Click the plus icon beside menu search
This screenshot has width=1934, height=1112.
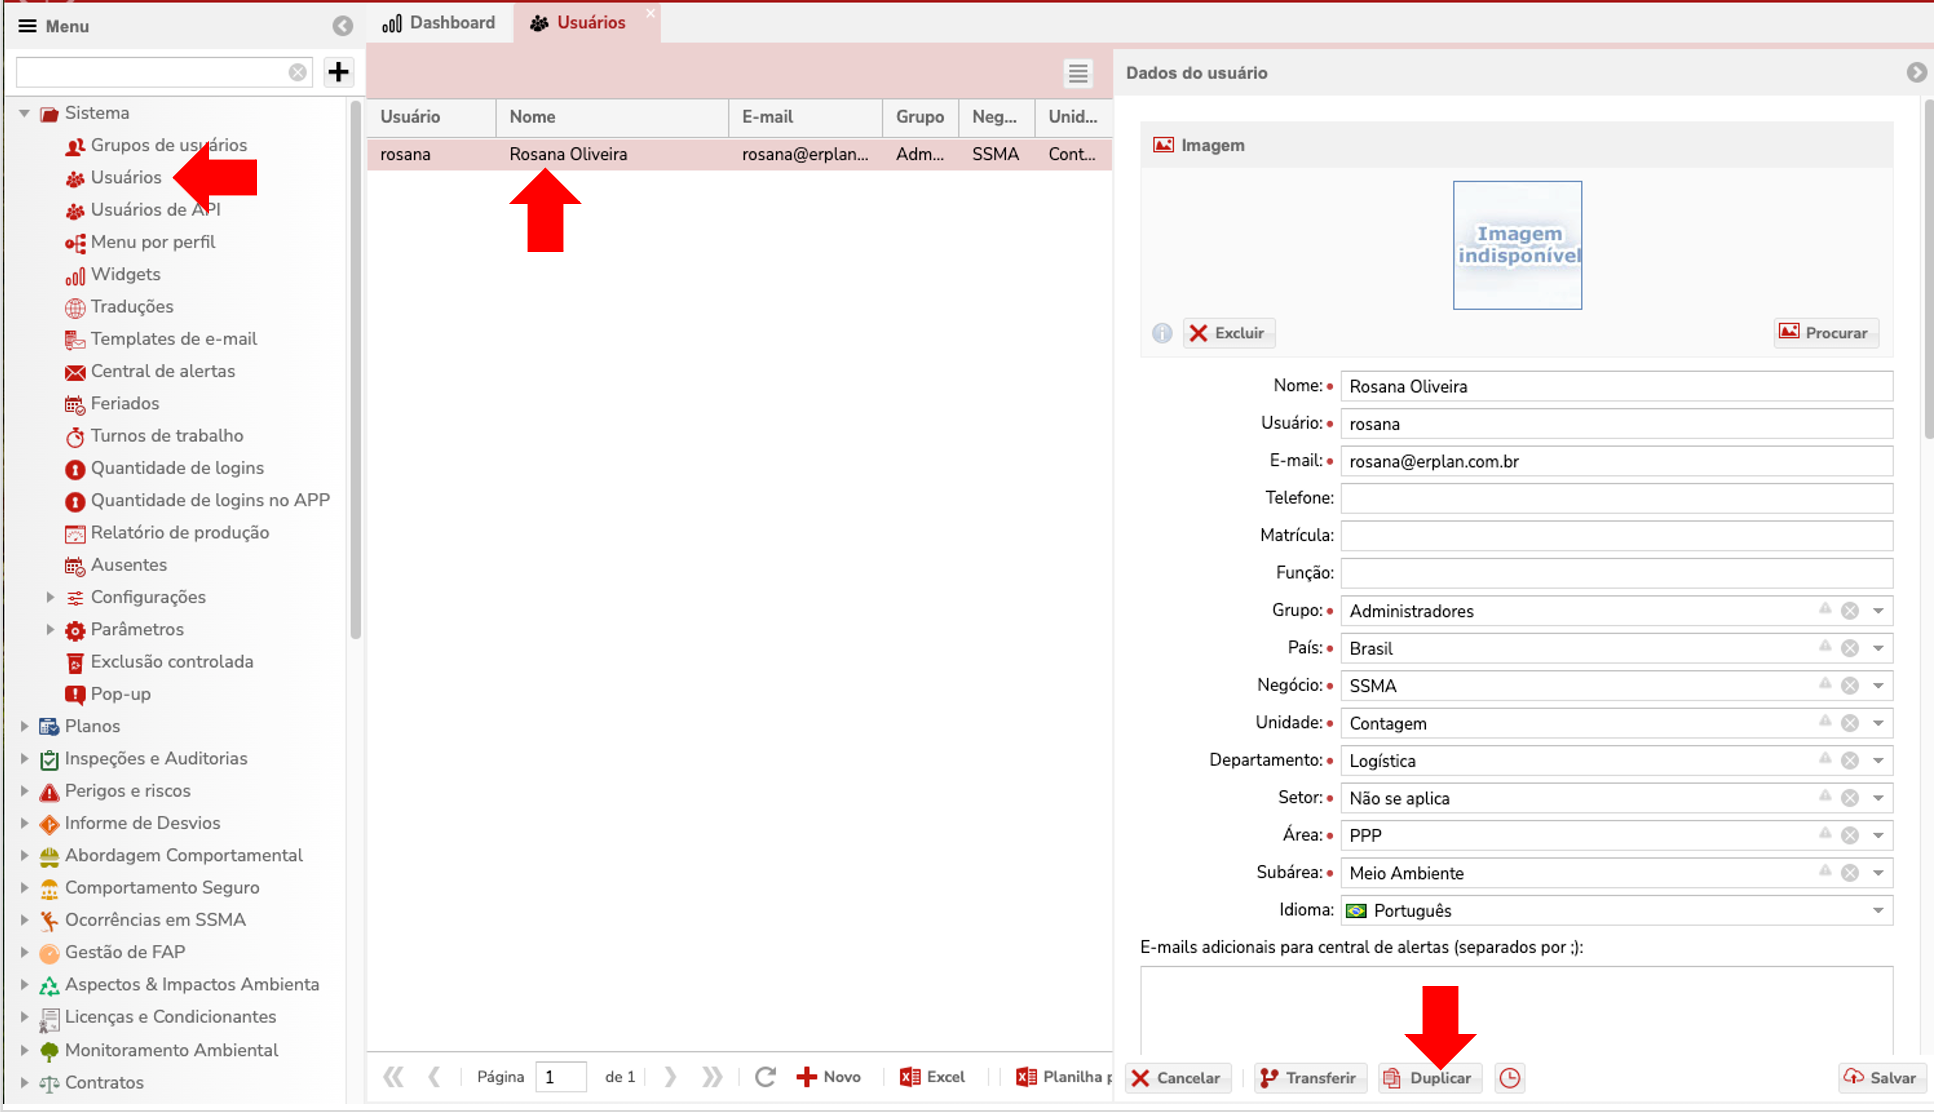pos(339,72)
